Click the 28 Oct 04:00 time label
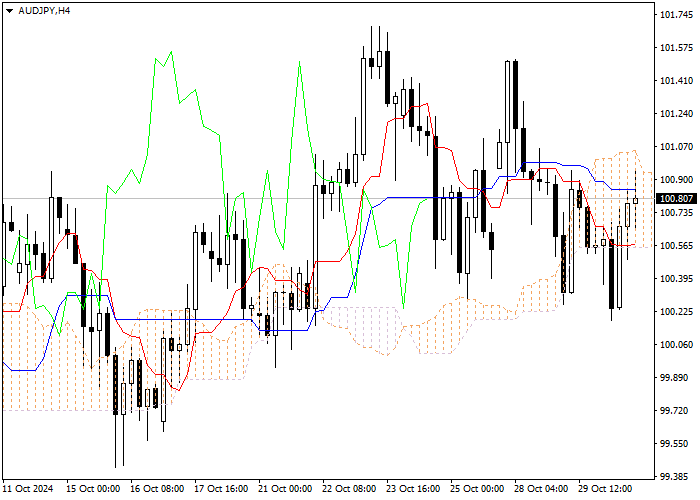 pos(542,489)
